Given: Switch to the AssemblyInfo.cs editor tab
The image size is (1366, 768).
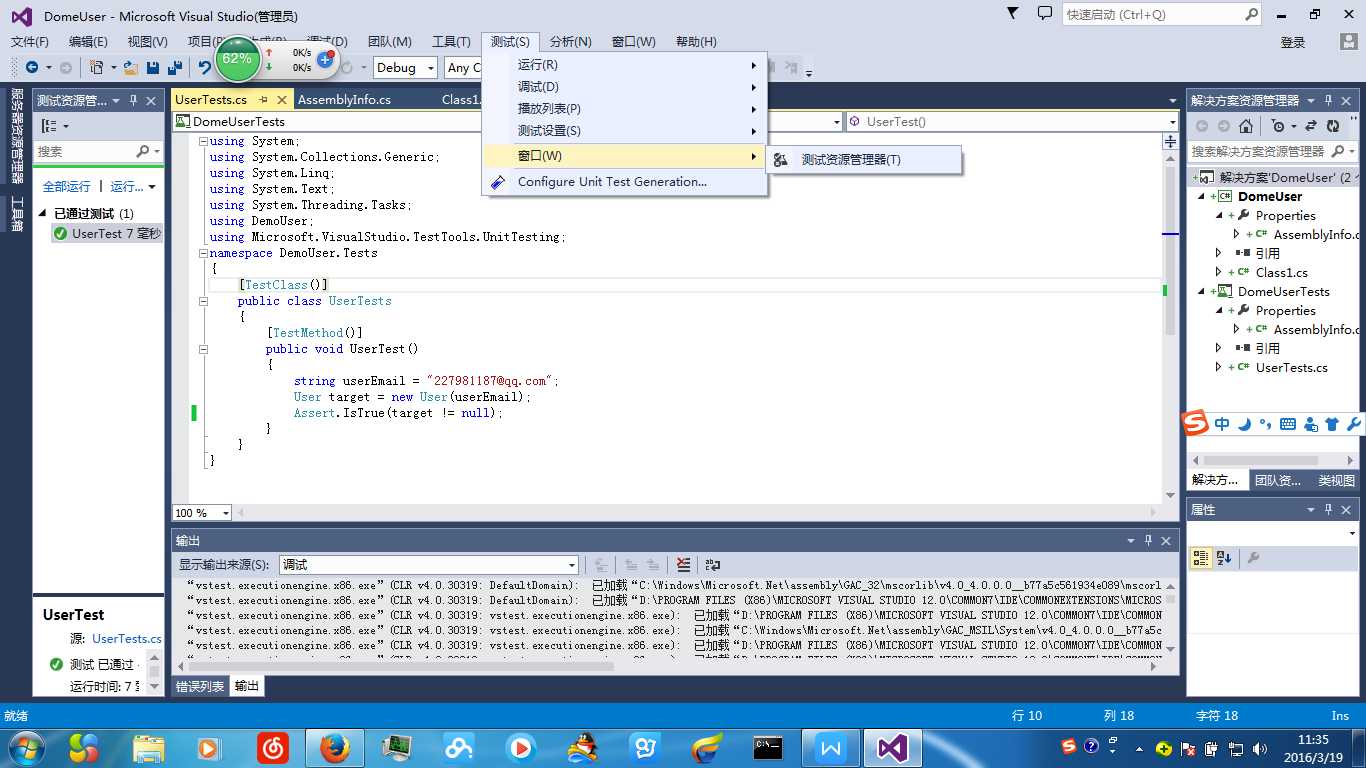Looking at the screenshot, I should (344, 100).
